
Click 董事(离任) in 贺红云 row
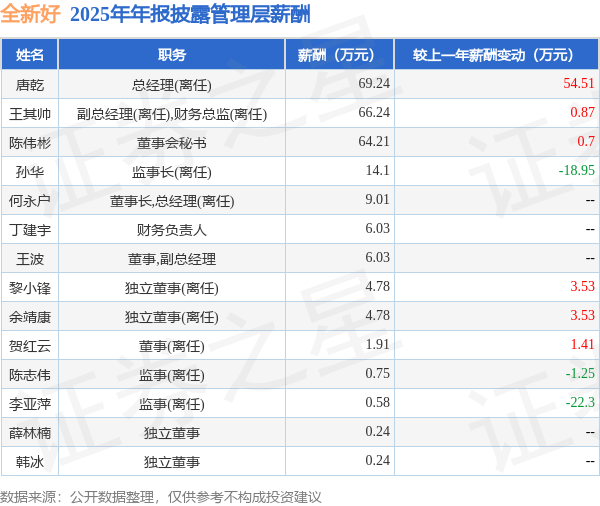pyautogui.click(x=172, y=346)
